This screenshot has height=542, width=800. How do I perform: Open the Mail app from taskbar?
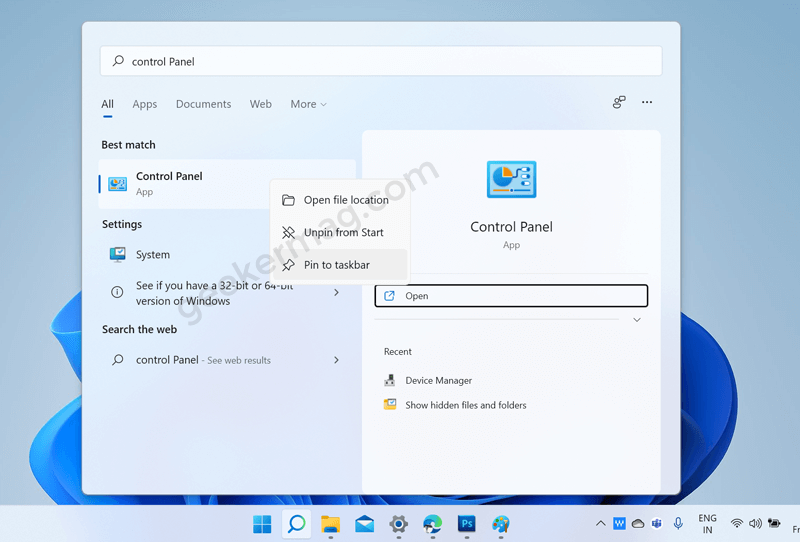[x=364, y=524]
